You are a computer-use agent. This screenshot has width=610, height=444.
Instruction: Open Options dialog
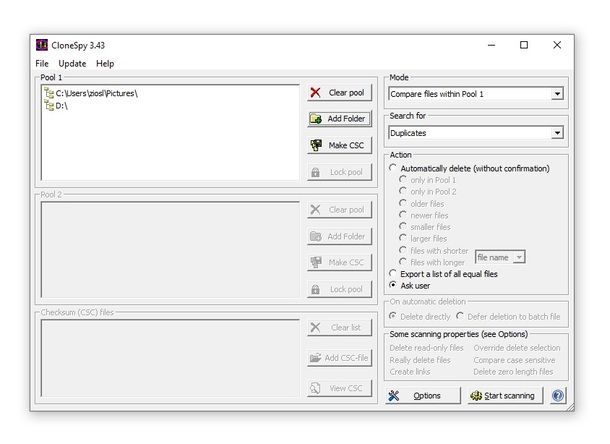(423, 396)
